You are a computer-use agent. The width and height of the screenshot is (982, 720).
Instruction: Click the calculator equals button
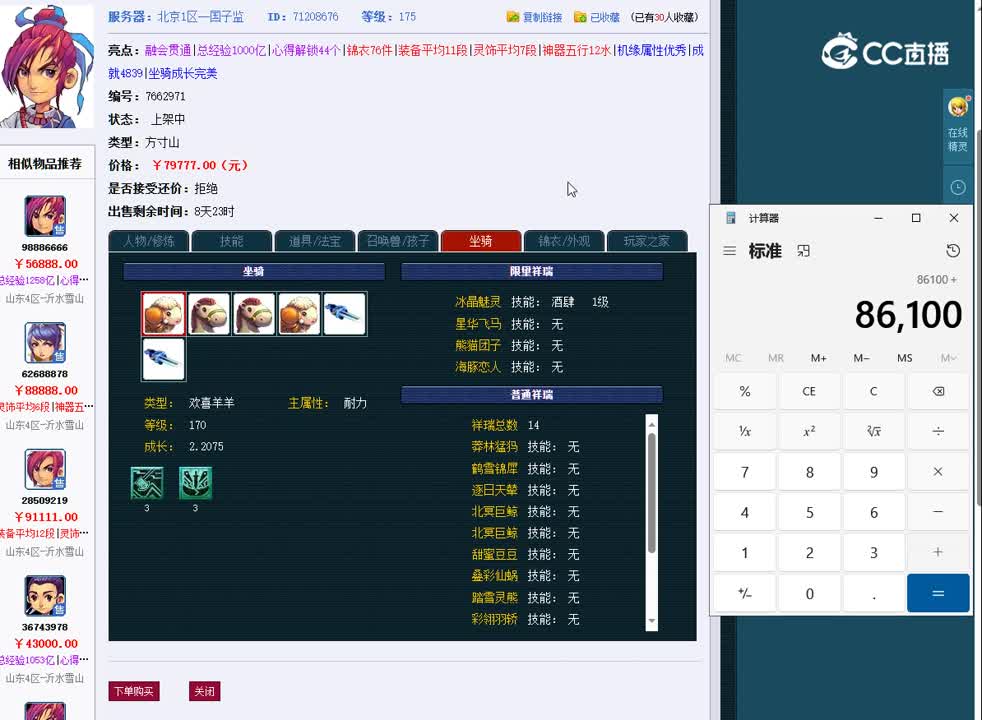[x=938, y=593]
